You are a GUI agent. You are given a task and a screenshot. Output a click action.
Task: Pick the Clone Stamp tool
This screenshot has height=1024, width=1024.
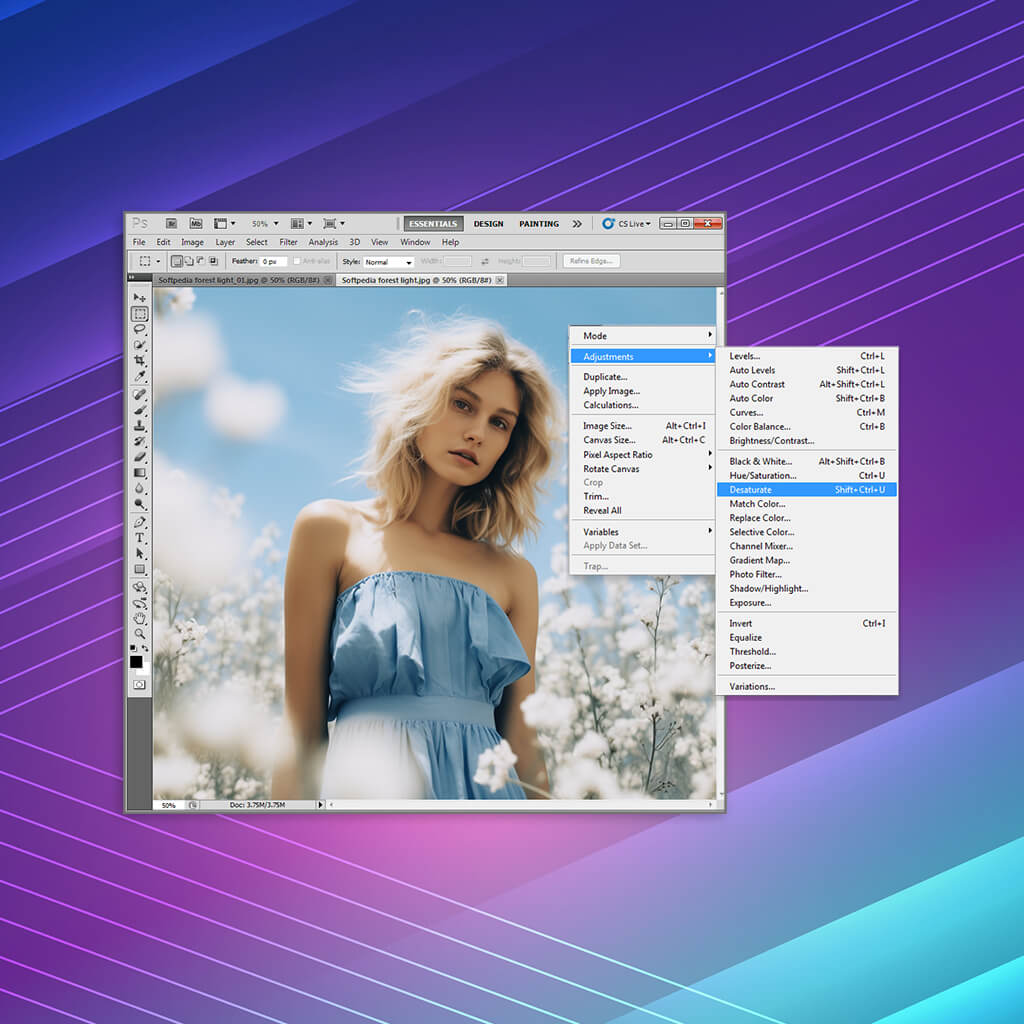[140, 424]
